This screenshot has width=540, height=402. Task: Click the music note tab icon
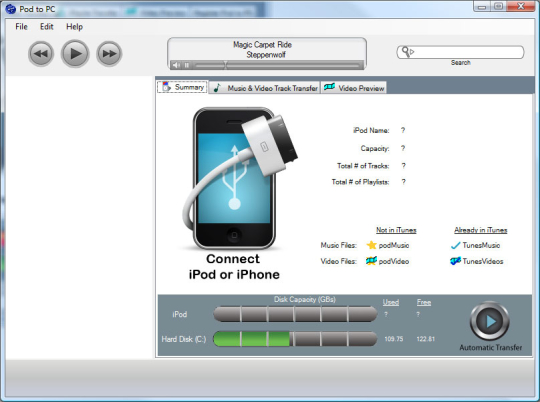click(217, 88)
